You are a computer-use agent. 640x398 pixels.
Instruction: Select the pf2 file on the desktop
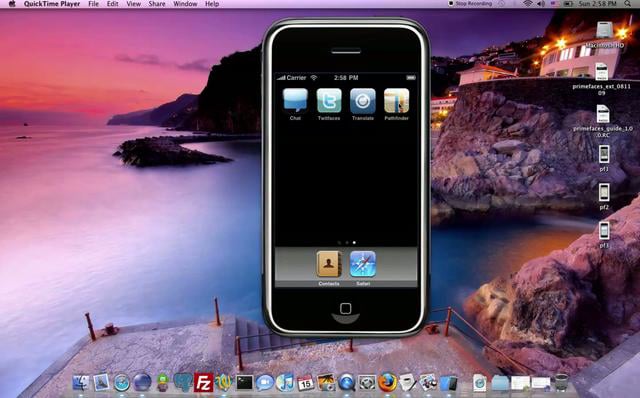pos(604,192)
